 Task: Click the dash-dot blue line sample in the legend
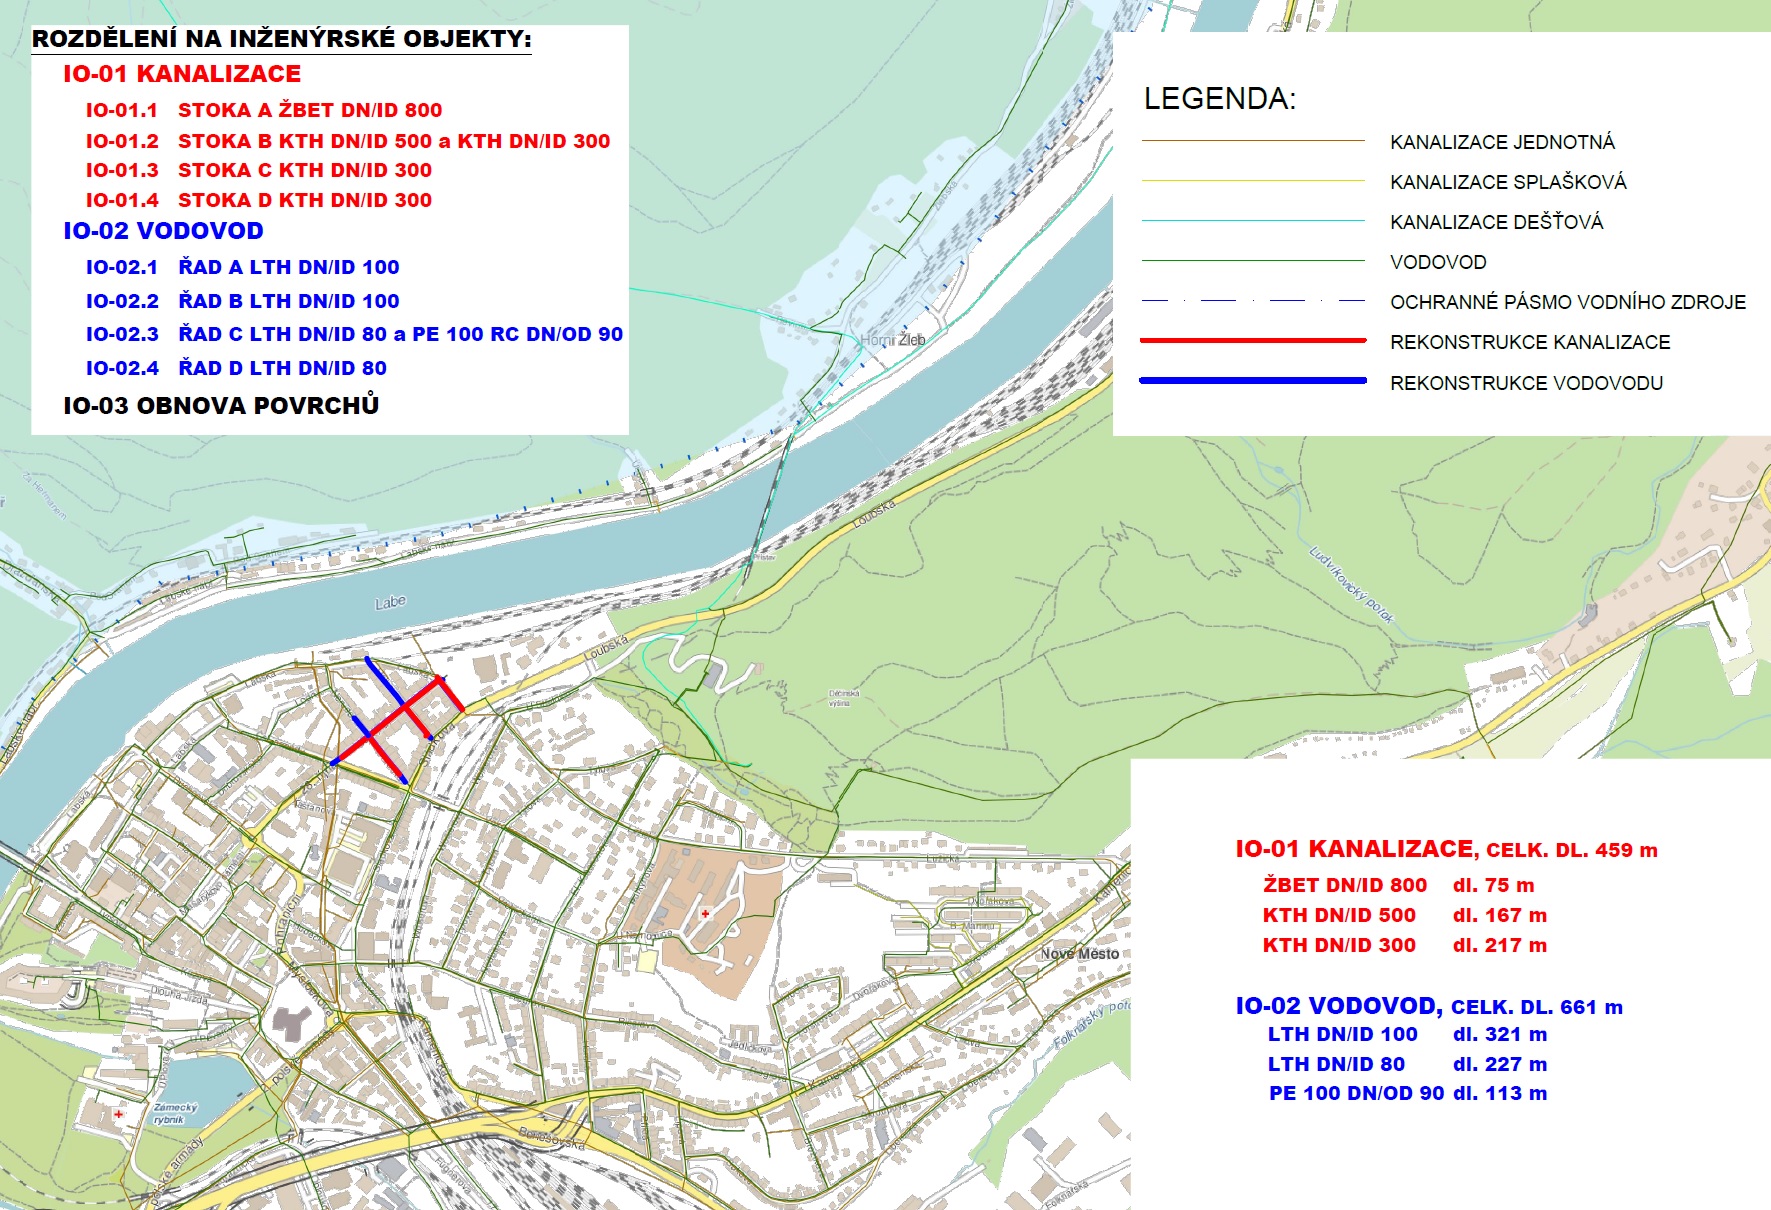(x=1253, y=300)
